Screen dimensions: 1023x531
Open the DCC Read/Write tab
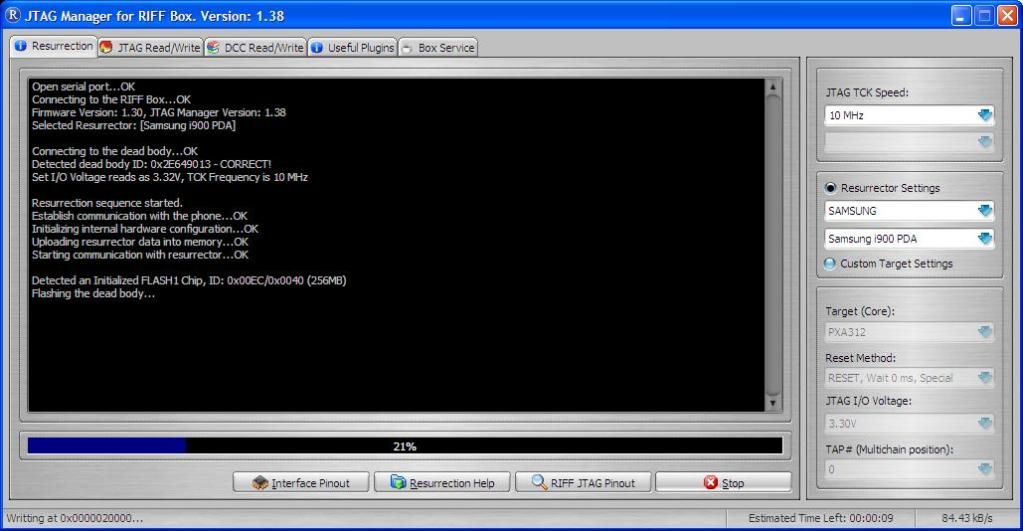(x=255, y=47)
